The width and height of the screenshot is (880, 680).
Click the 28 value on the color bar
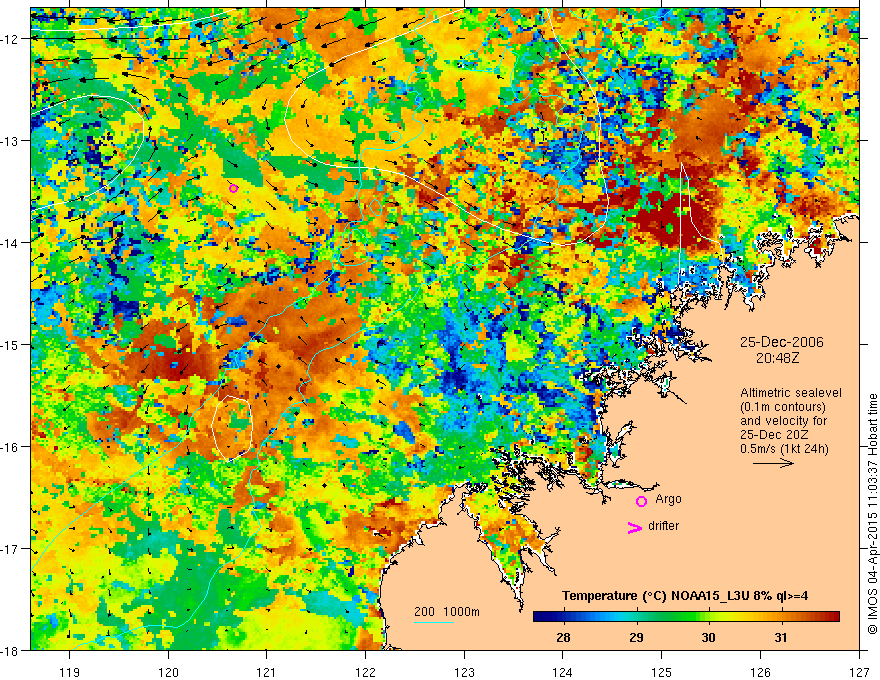pos(563,637)
